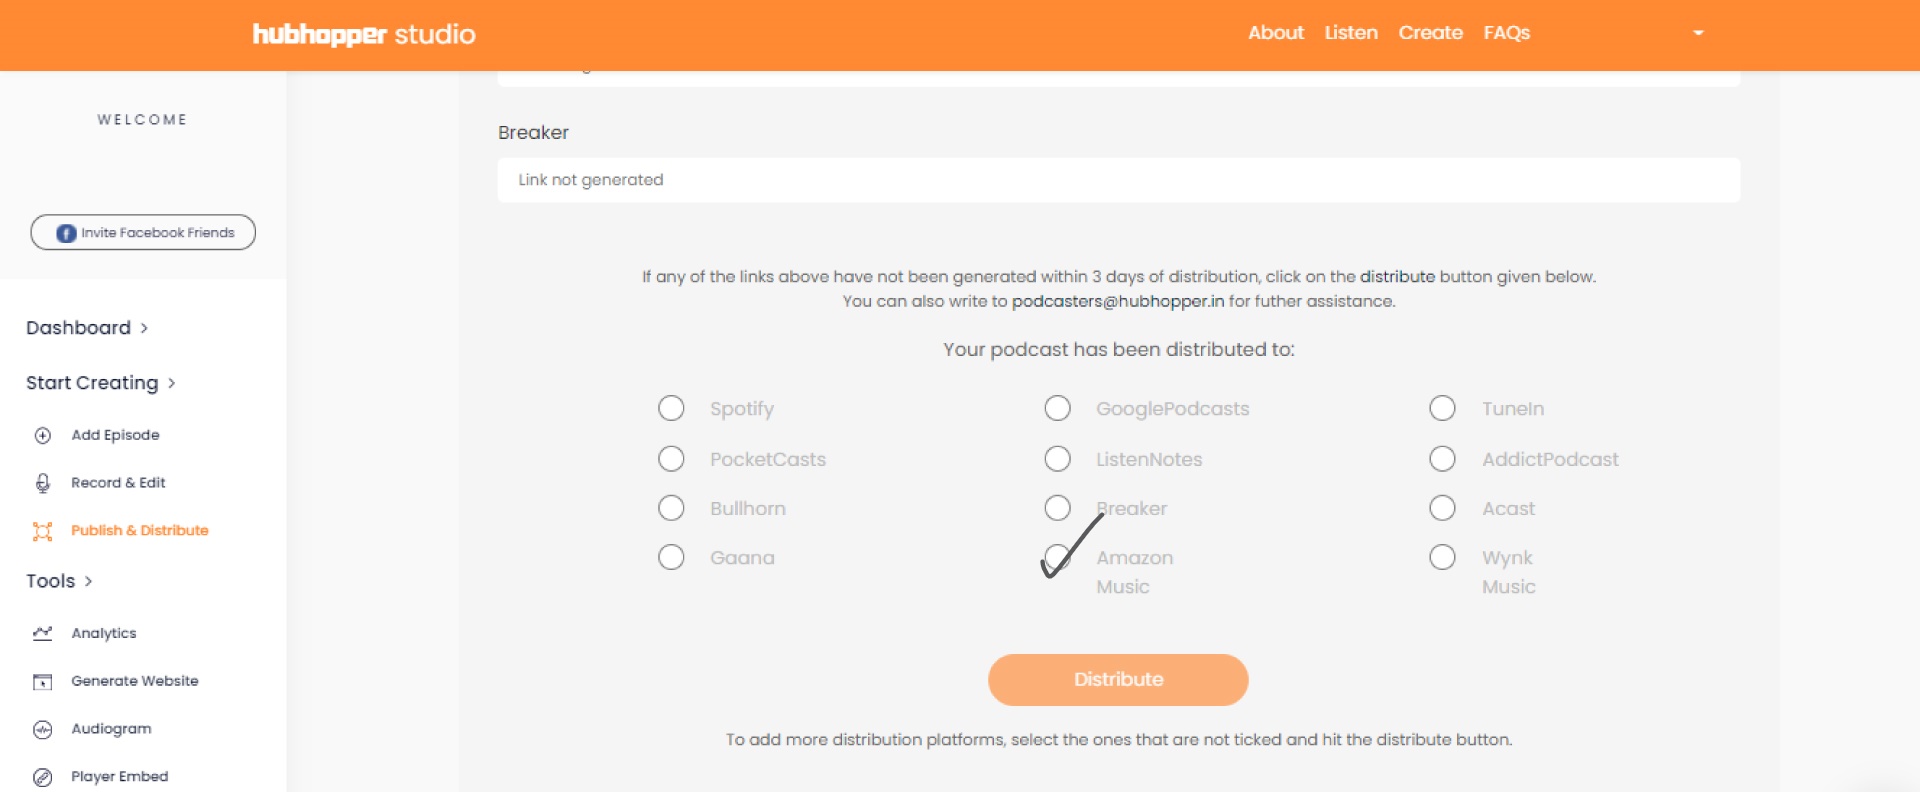Screen dimensions: 1920x792
Task: Click Invite Facebook Friends
Action: pos(143,232)
